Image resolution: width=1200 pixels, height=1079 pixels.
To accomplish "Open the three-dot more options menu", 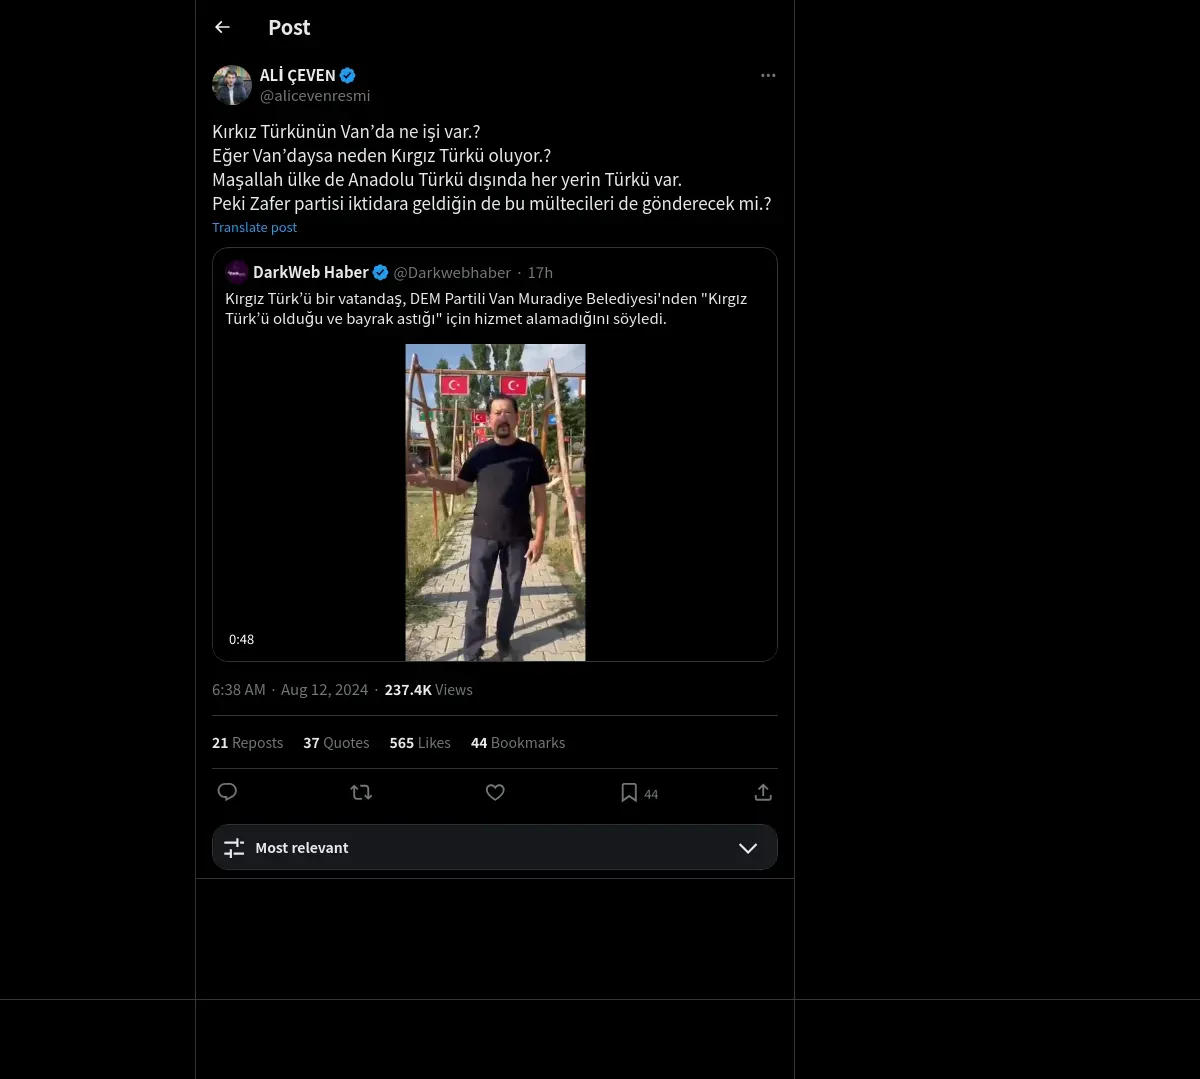I will coord(768,75).
